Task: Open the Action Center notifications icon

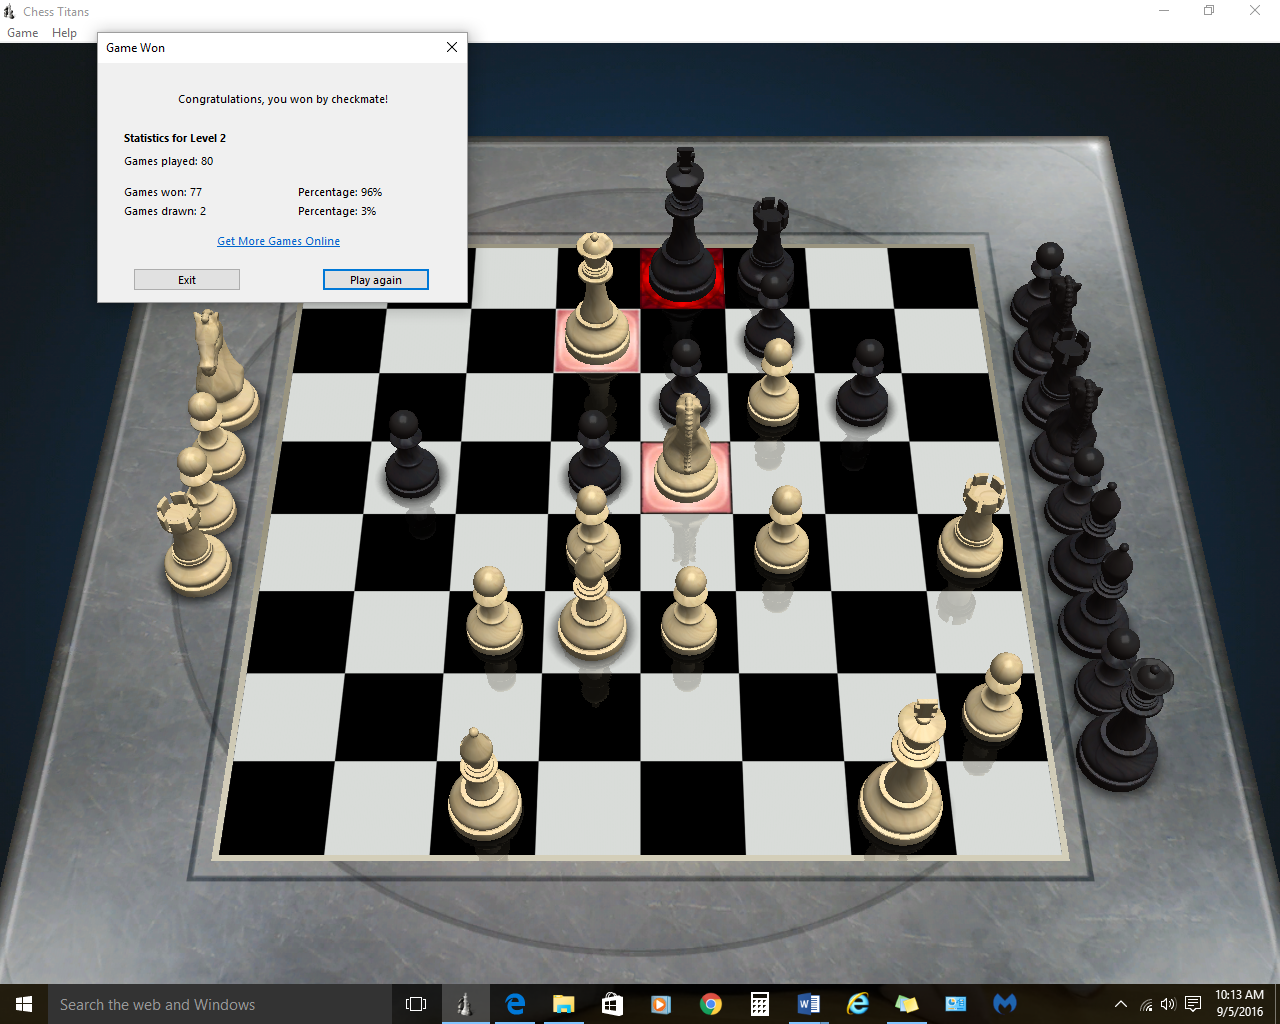Action: (x=1193, y=1004)
